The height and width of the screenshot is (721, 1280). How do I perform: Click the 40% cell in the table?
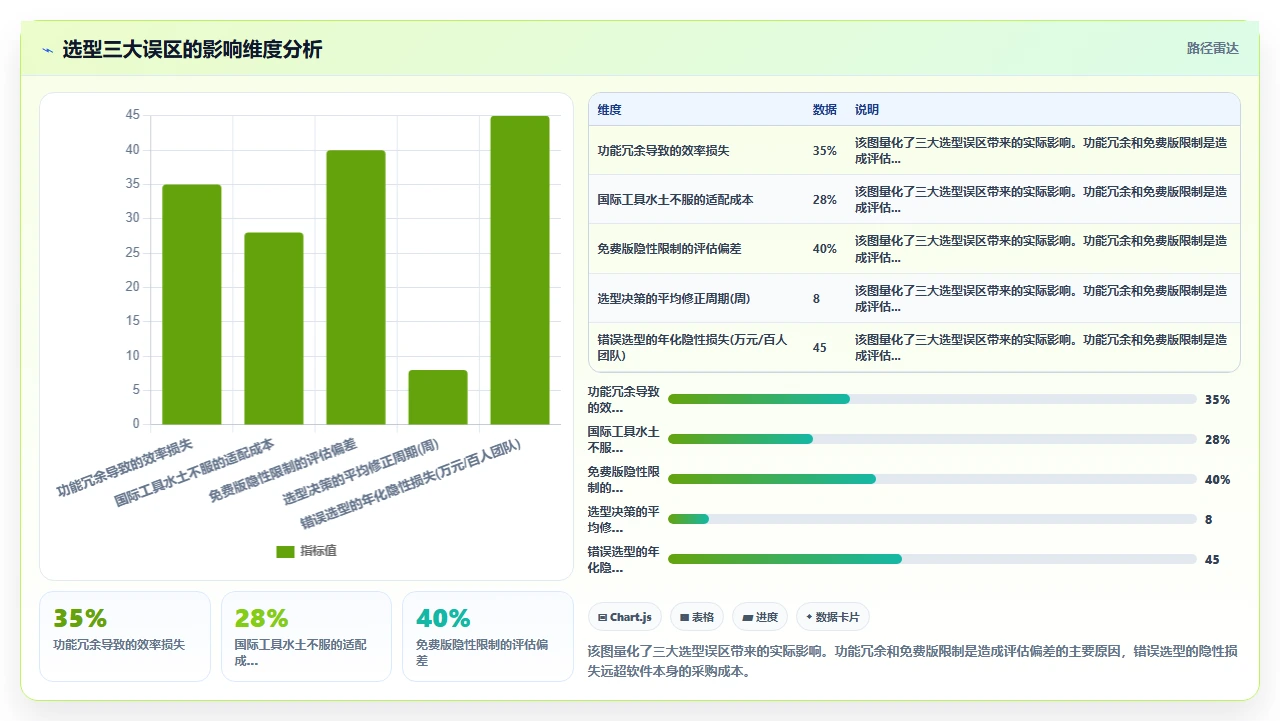tap(825, 249)
